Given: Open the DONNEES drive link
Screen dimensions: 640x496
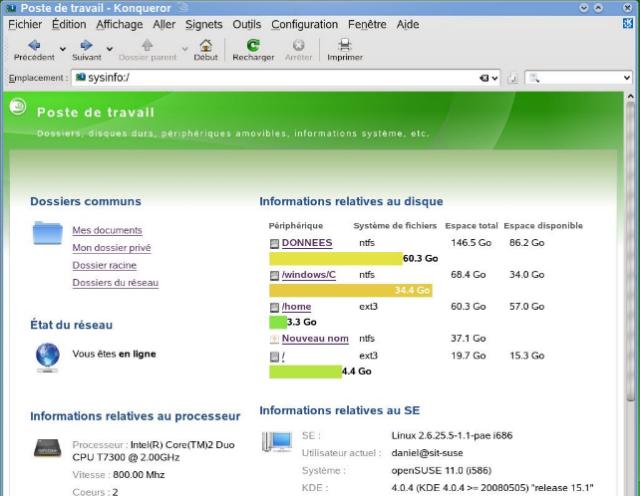Looking at the screenshot, I should pos(307,243).
